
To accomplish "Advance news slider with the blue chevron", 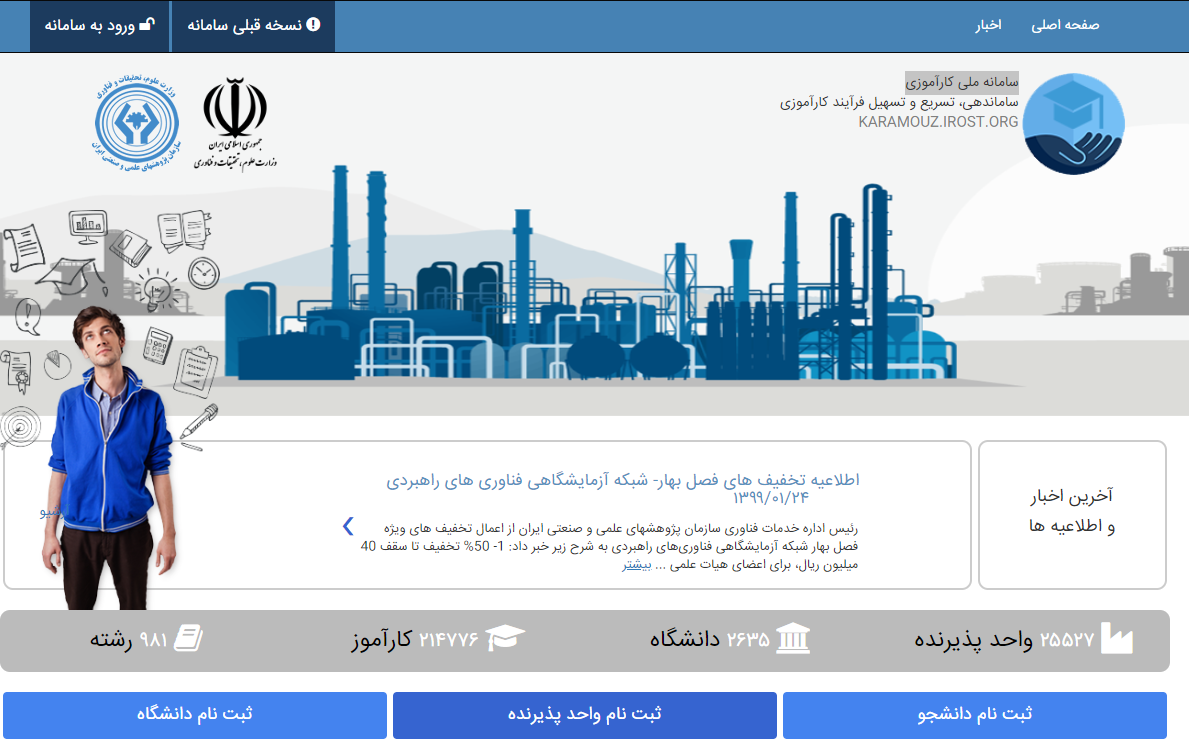I will (348, 526).
